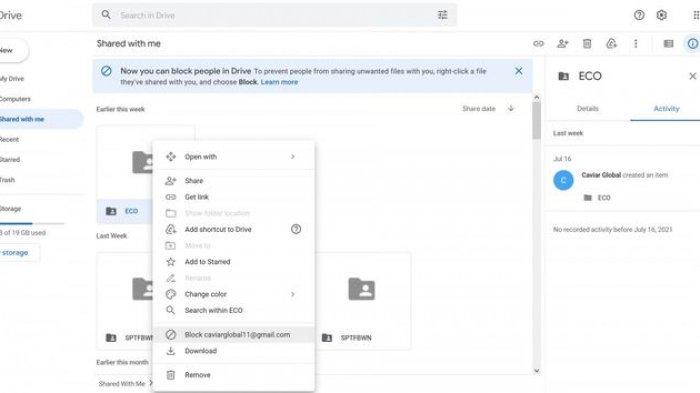The width and height of the screenshot is (700, 393).
Task: Click the file list vertical scrollbar
Action: pyautogui.click(x=536, y=121)
